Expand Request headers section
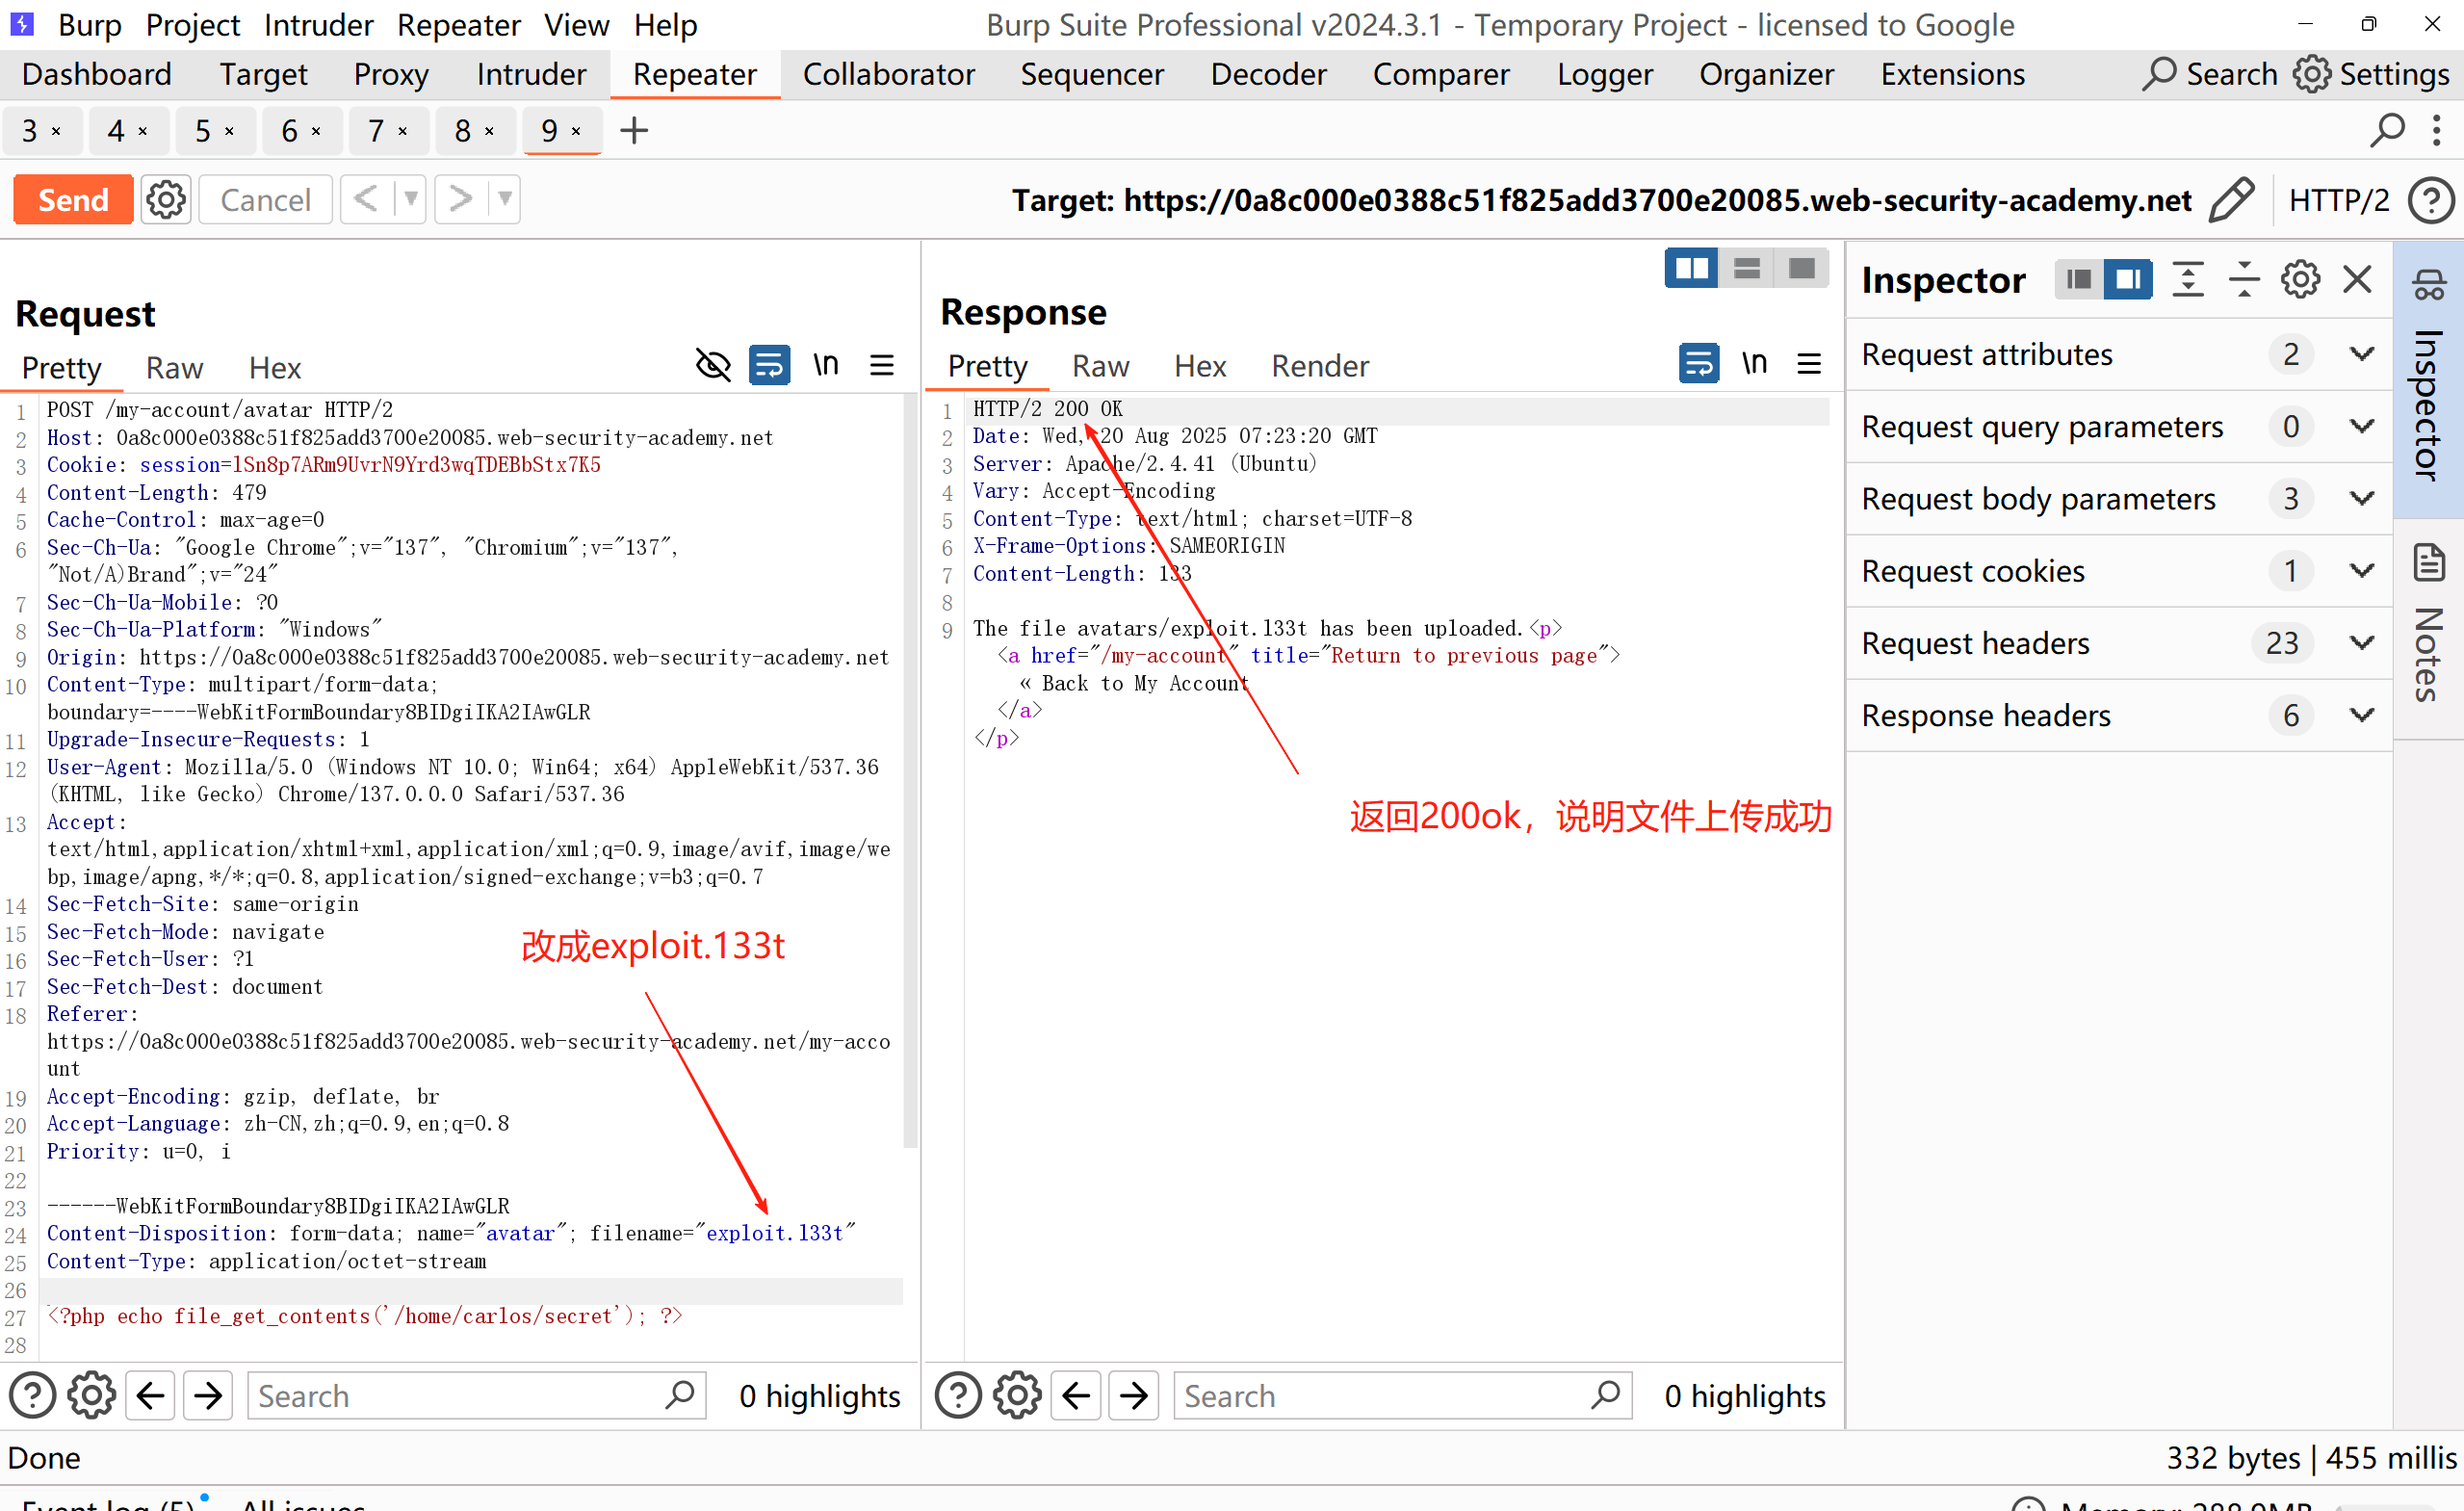Viewport: 2464px width, 1511px height. [2362, 642]
